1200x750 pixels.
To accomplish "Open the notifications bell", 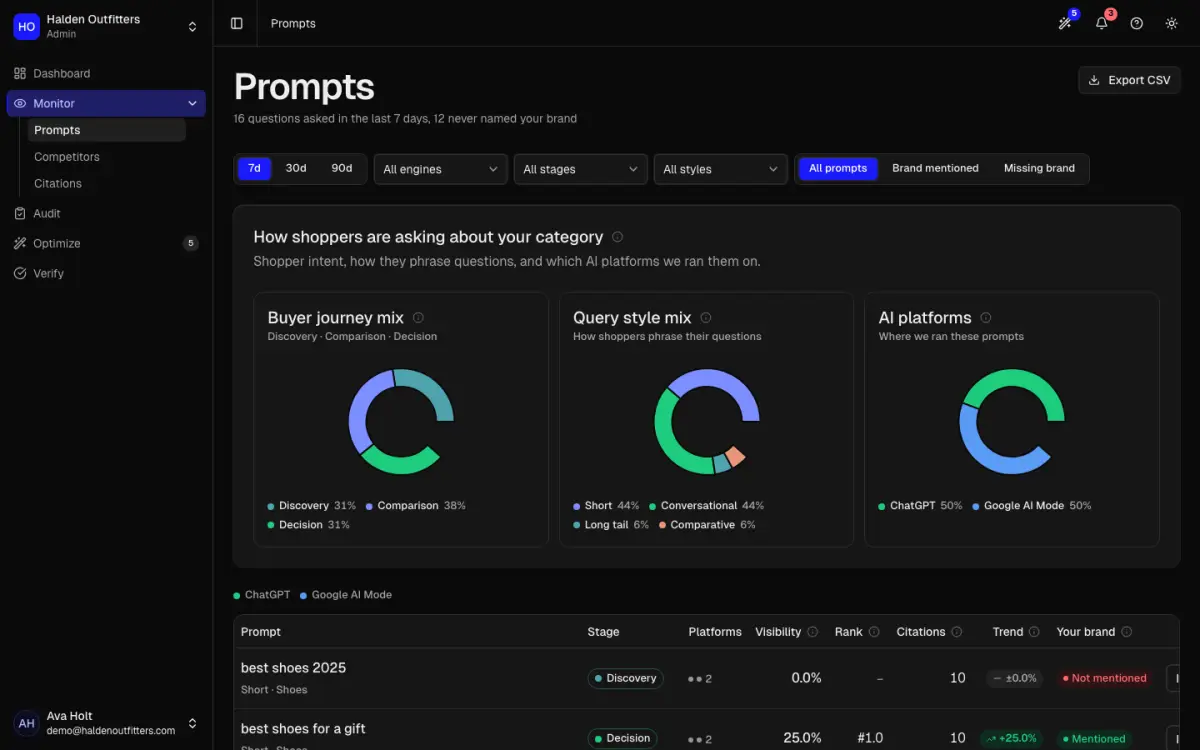I will pyautogui.click(x=1102, y=23).
